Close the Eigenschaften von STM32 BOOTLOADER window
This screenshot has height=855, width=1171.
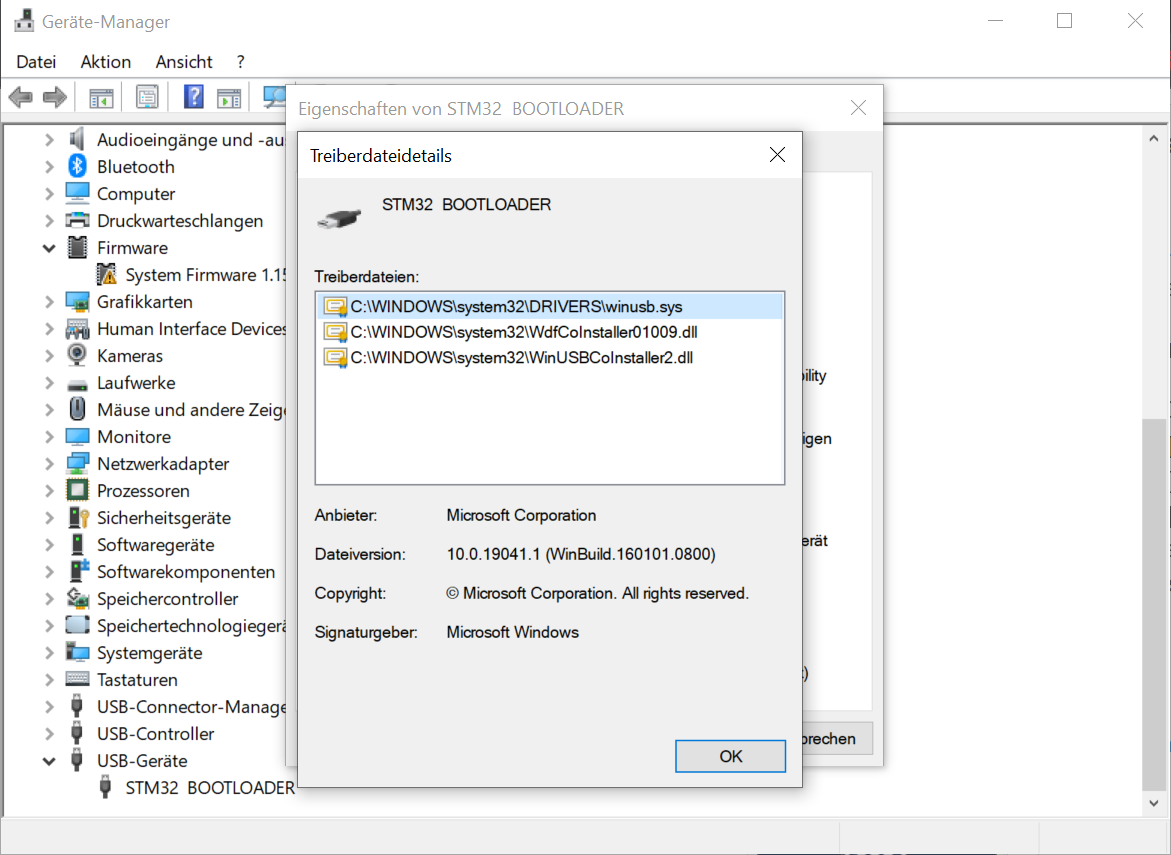(x=858, y=108)
